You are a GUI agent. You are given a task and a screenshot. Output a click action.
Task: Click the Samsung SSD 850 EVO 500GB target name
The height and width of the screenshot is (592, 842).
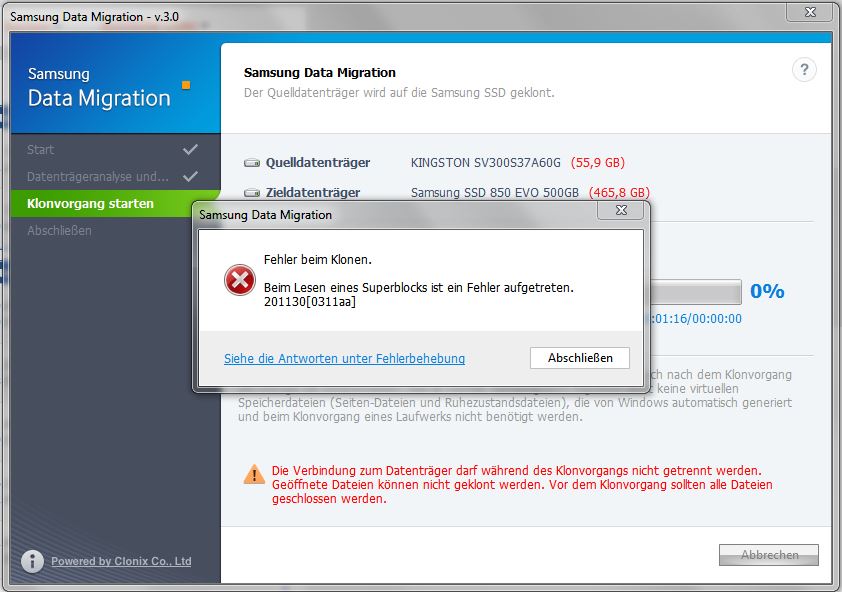[x=495, y=192]
